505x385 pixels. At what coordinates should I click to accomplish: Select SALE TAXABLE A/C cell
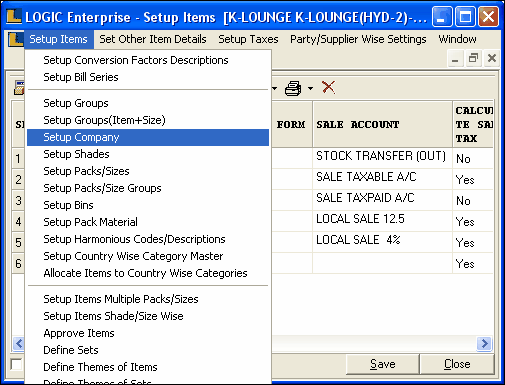click(382, 179)
